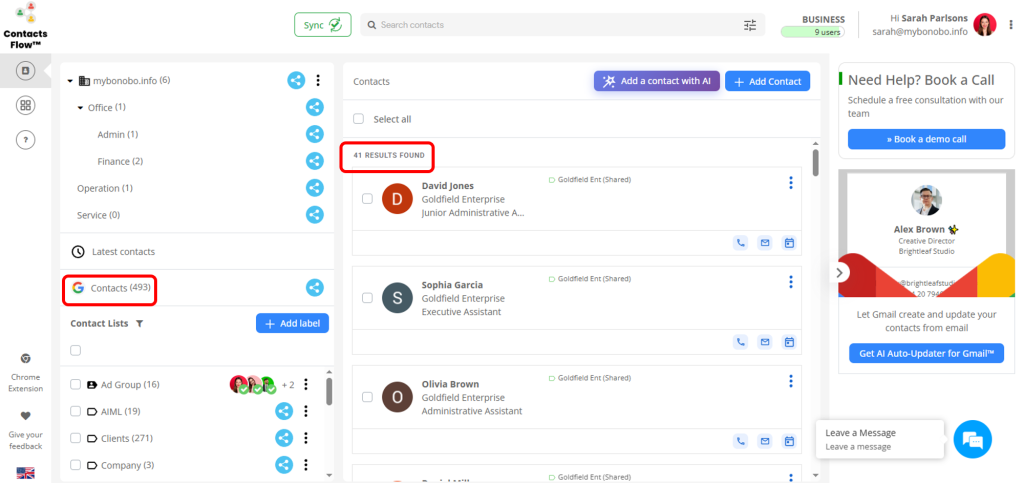Enable the Clients label checkbox
Screen dimensions: 1024x483
tap(75, 438)
